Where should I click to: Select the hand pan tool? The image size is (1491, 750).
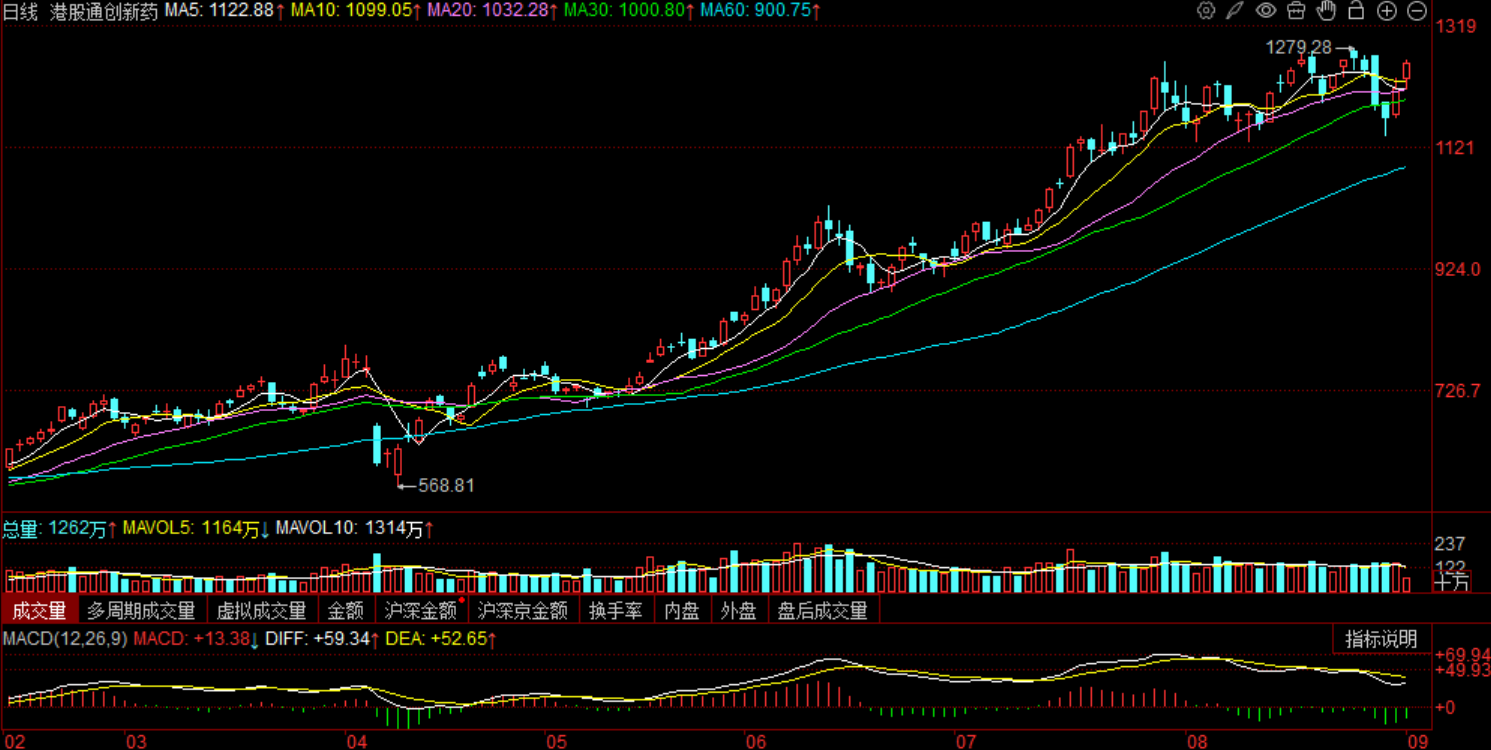(1326, 11)
